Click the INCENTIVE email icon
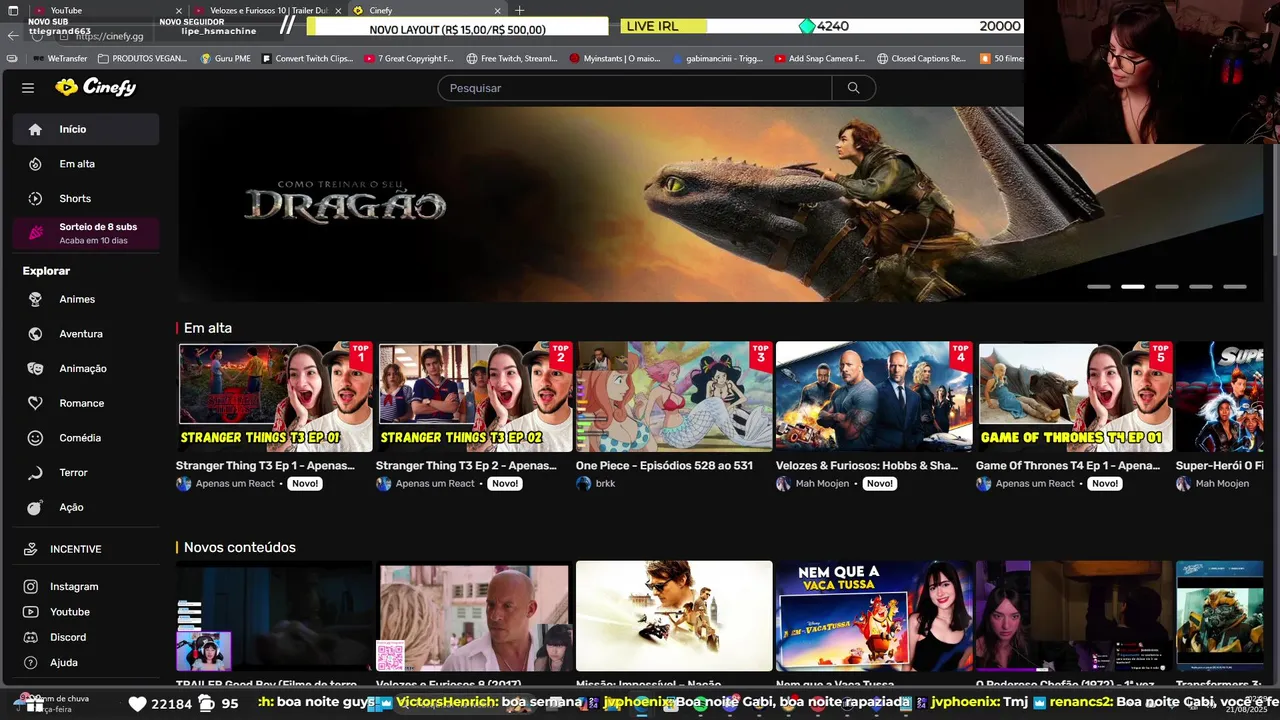The width and height of the screenshot is (1280, 720). (x=30, y=549)
